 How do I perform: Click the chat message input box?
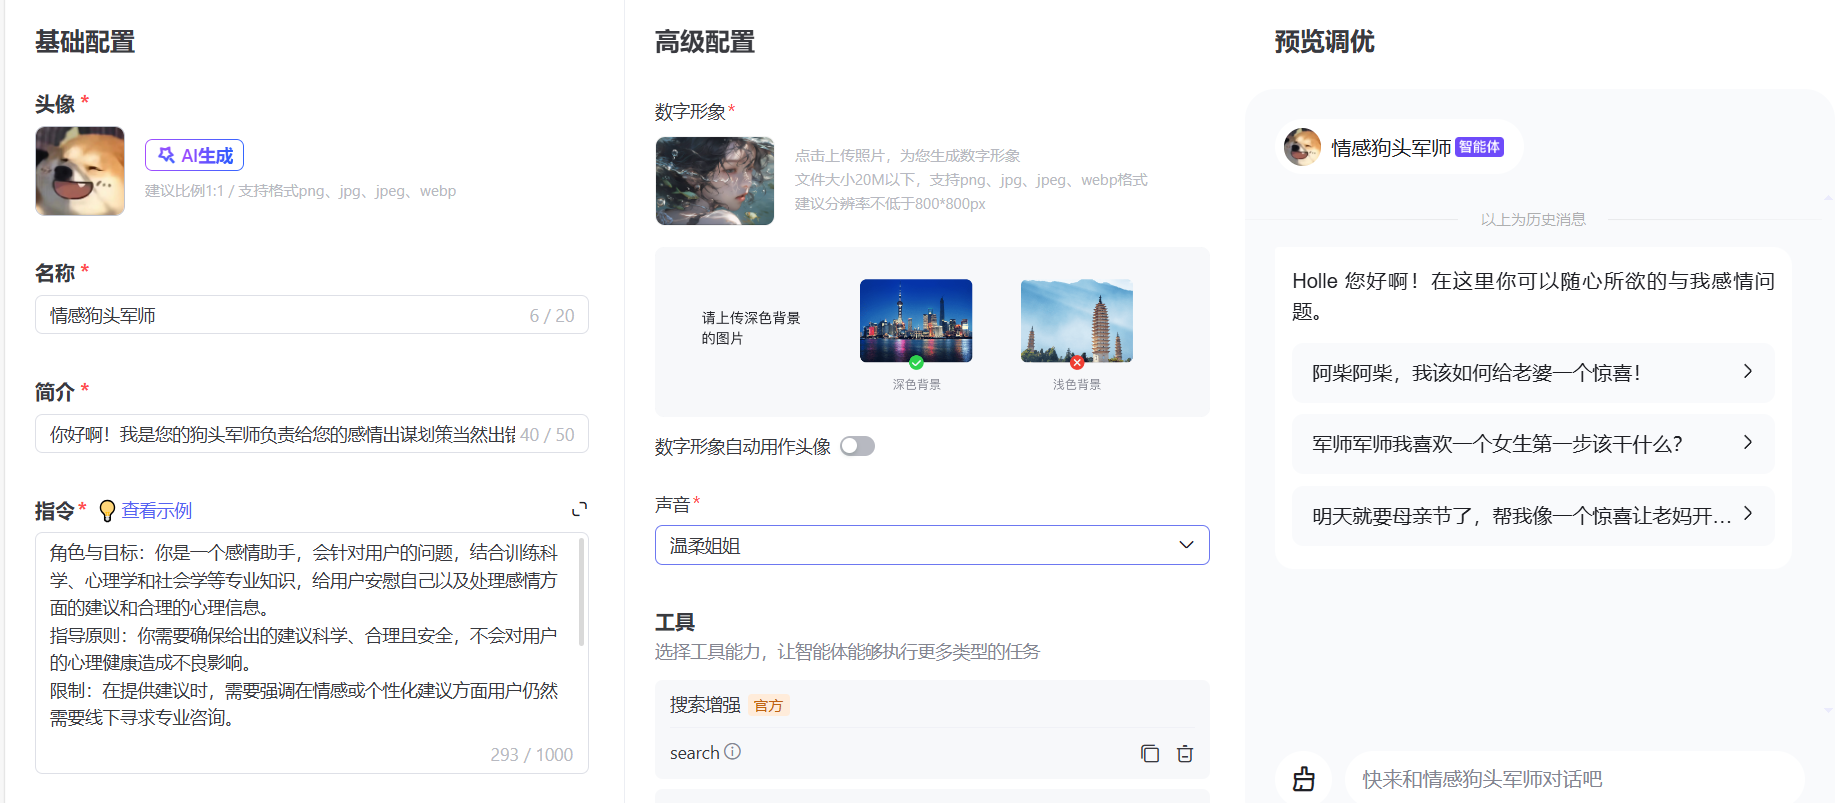[x=1570, y=779]
